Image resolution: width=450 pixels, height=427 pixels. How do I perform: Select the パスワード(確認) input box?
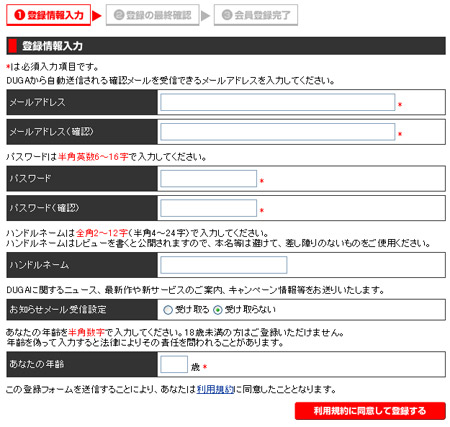click(x=208, y=208)
